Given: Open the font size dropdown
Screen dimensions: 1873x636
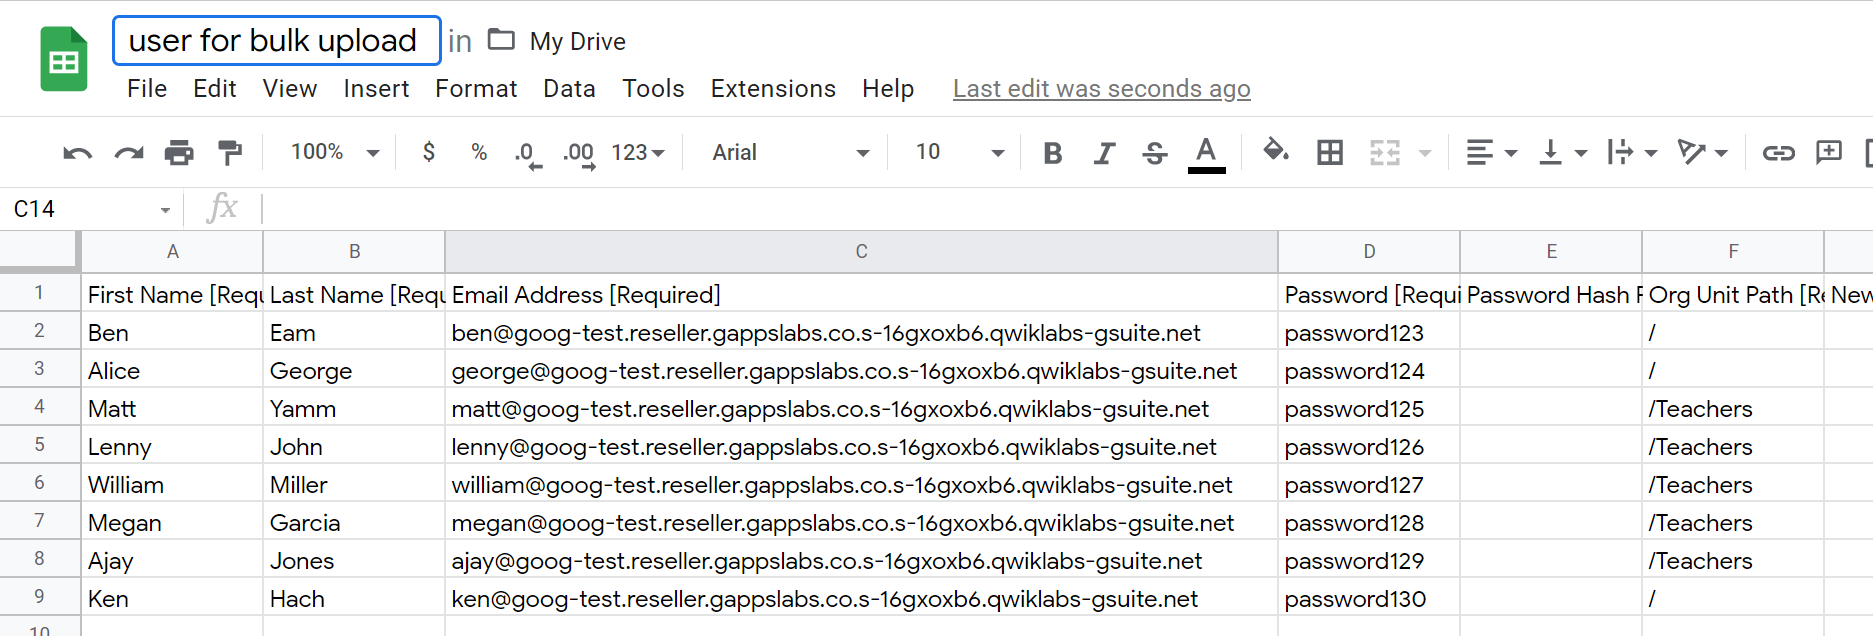Looking at the screenshot, I should pyautogui.click(x=958, y=152).
